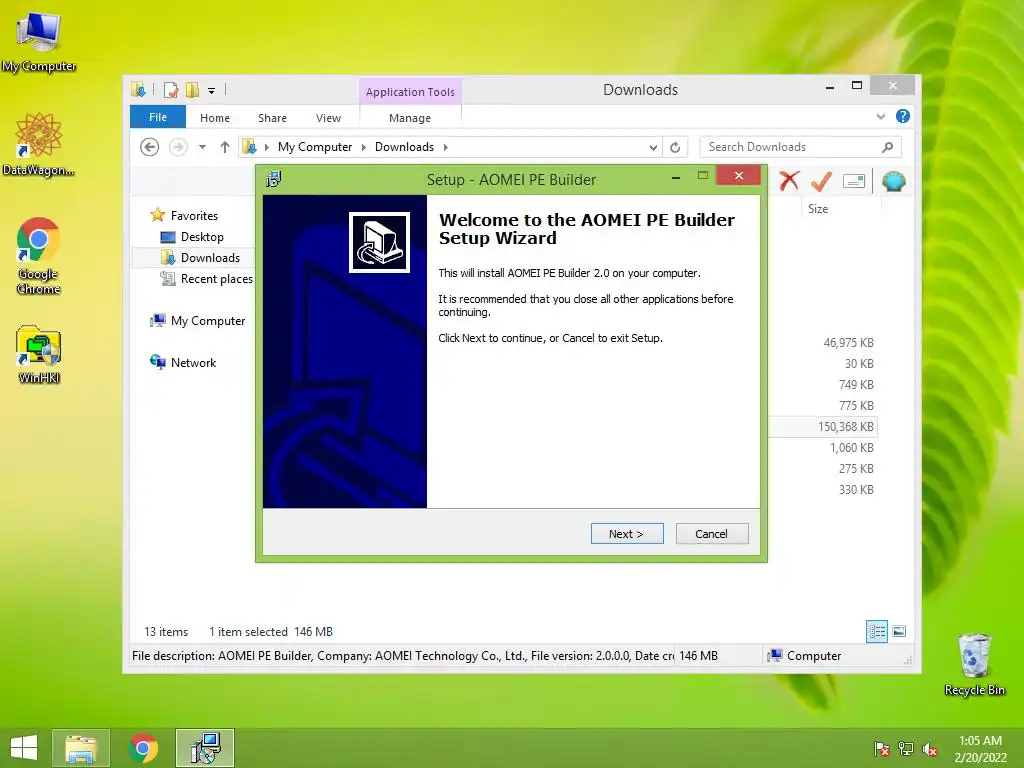The height and width of the screenshot is (768, 1024).
Task: Click the muted volume tray icon
Action: [930, 749]
